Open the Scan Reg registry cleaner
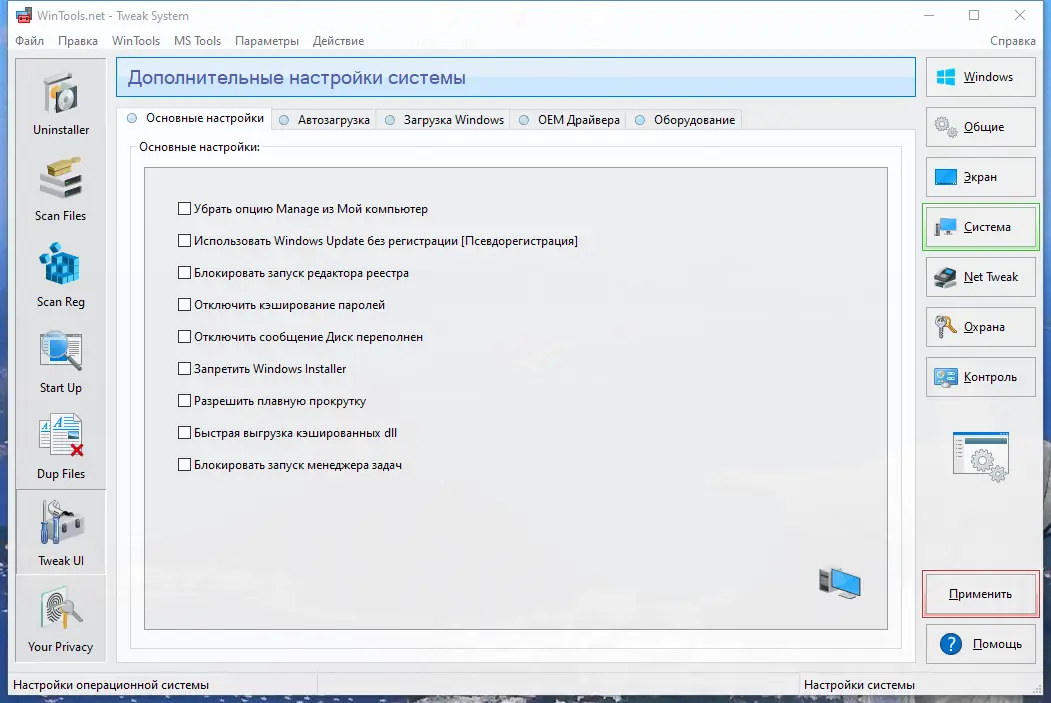Viewport: 1051px width, 703px height. [x=60, y=274]
